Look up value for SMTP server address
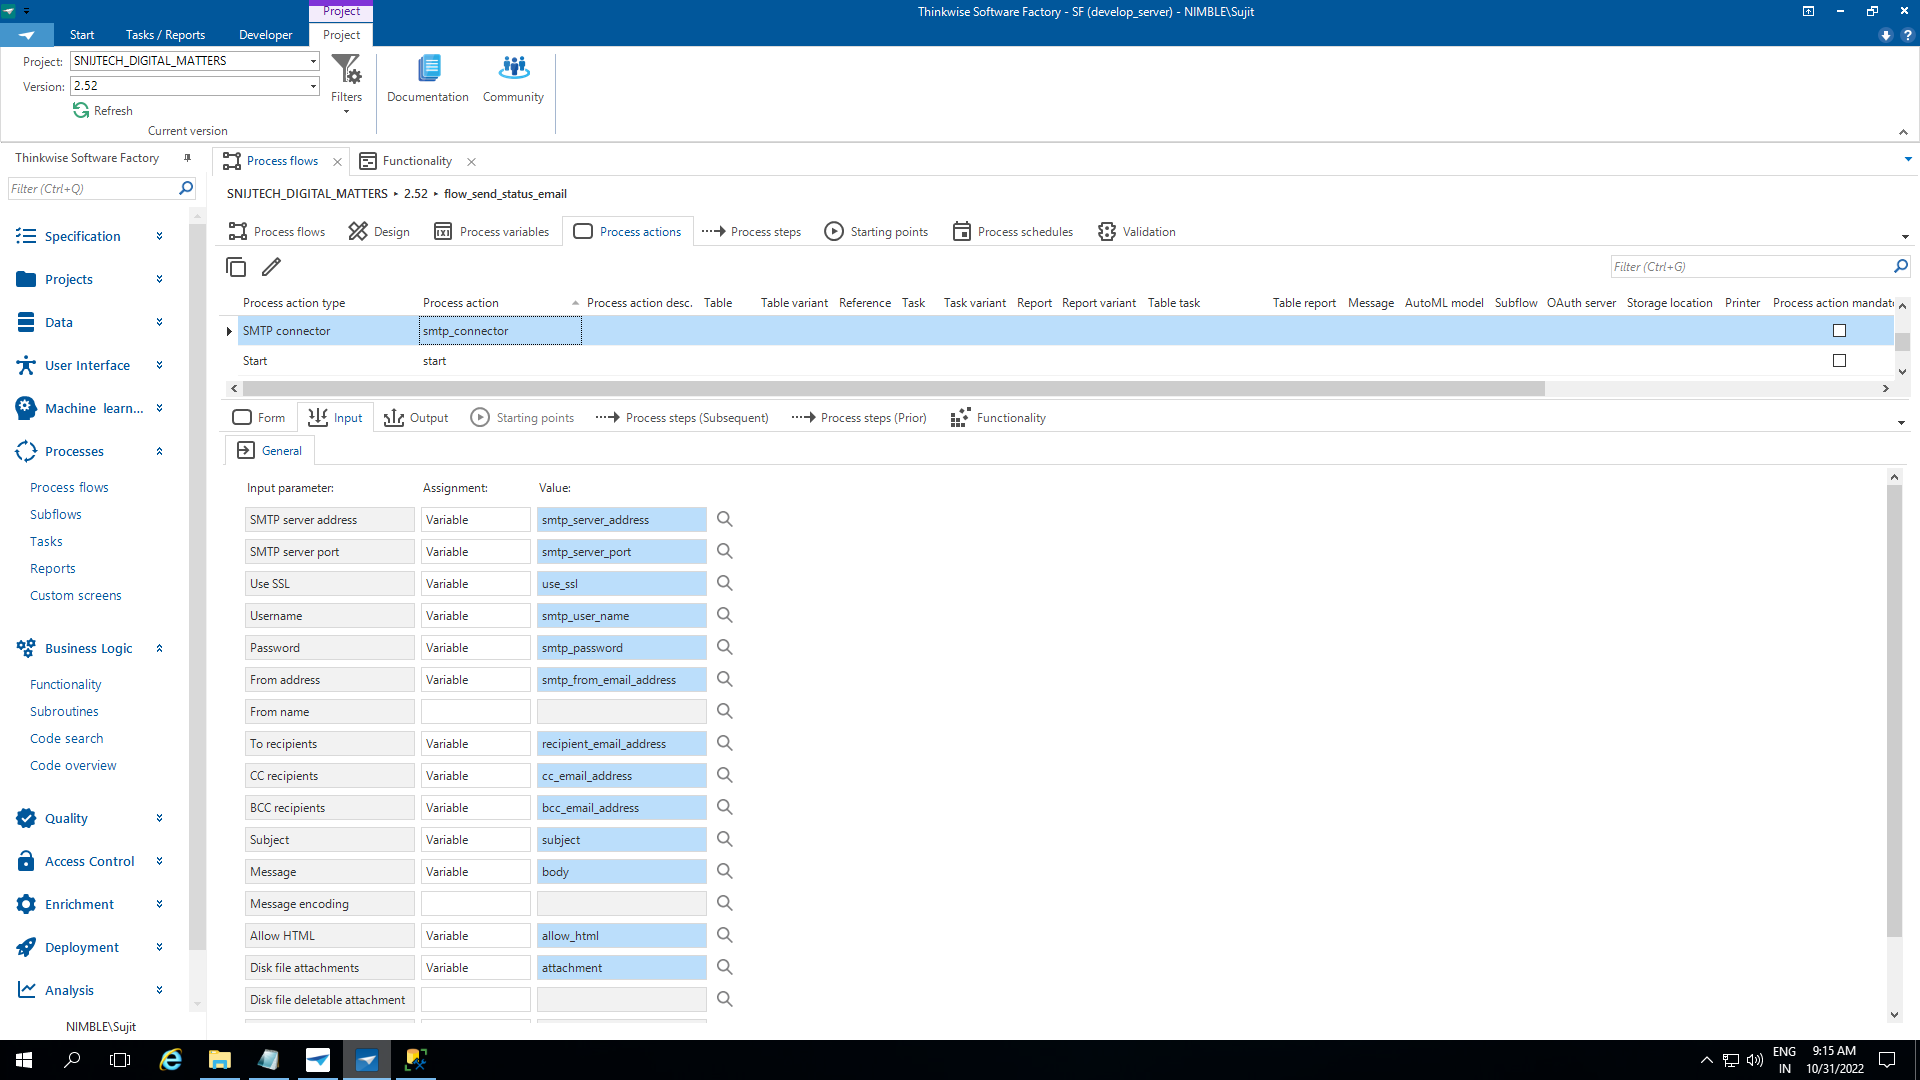 [725, 519]
